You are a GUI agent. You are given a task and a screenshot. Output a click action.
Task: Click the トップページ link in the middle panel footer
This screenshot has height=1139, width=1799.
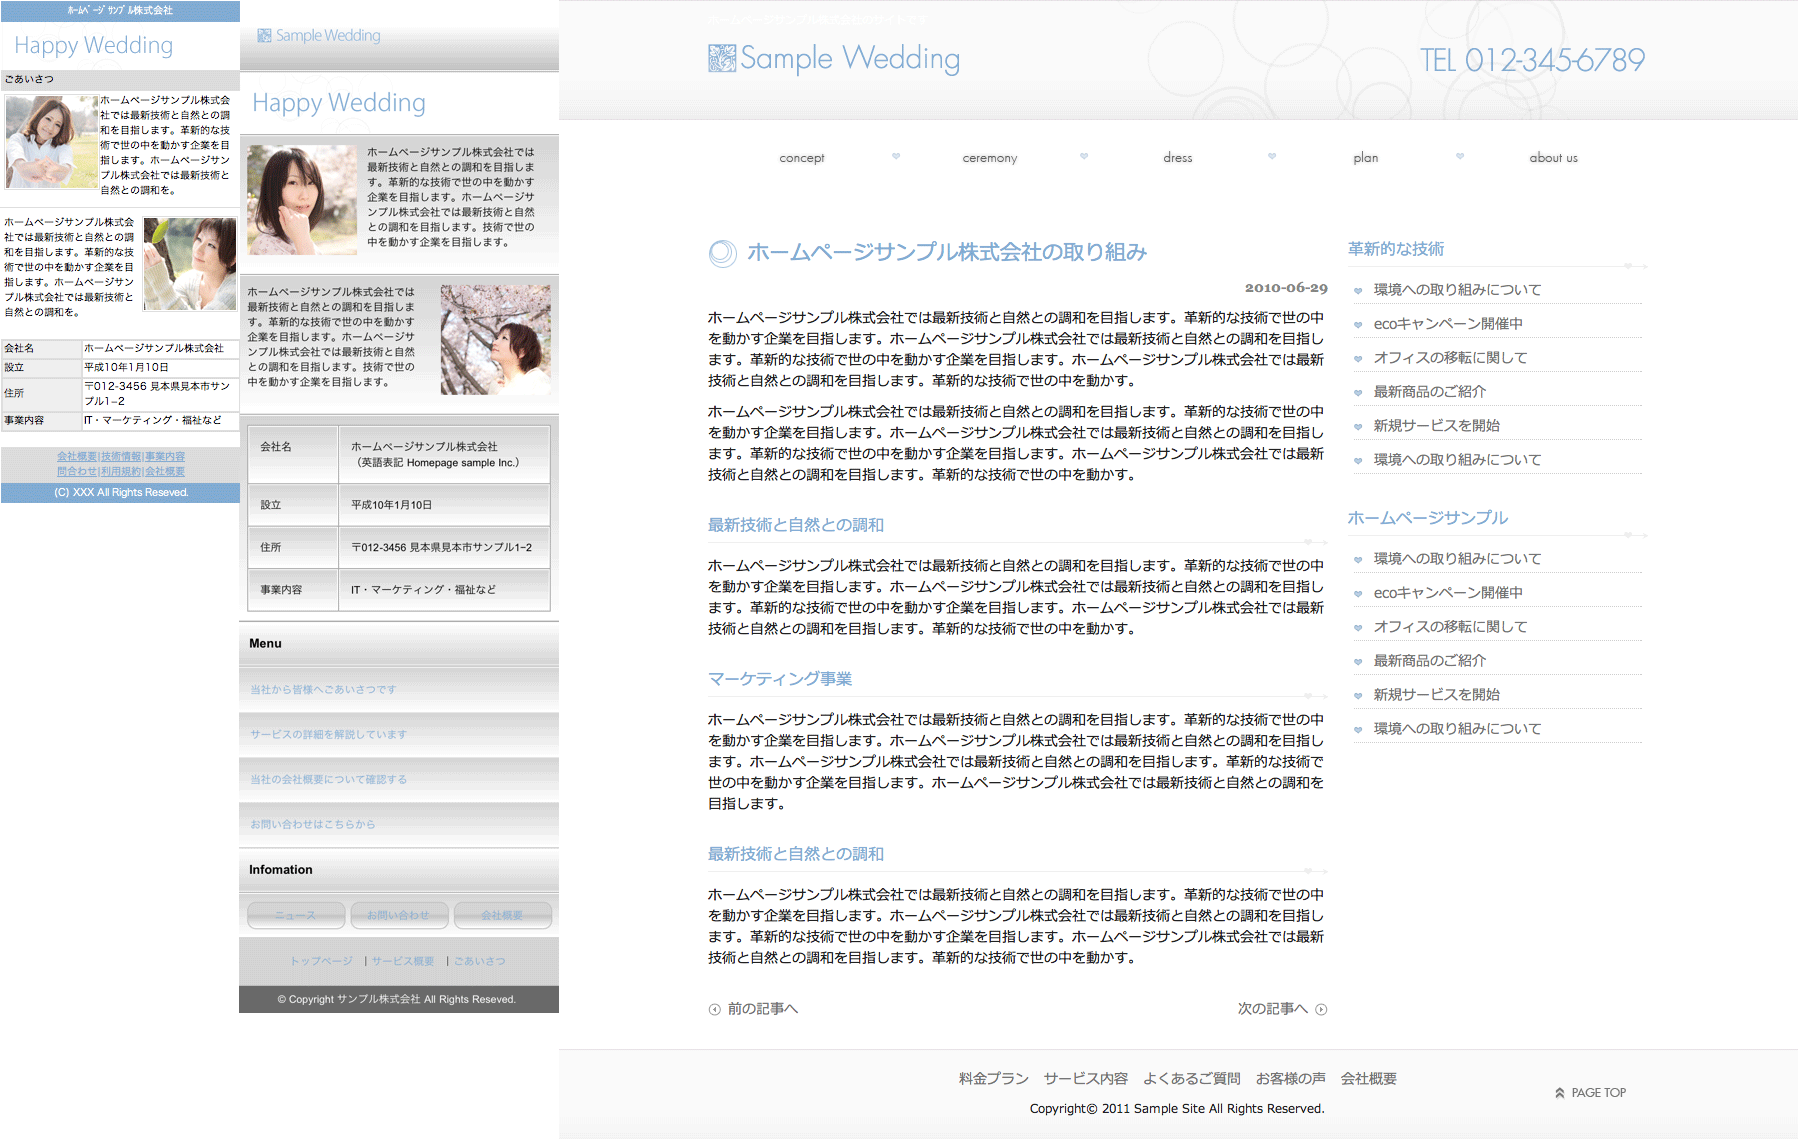(321, 961)
